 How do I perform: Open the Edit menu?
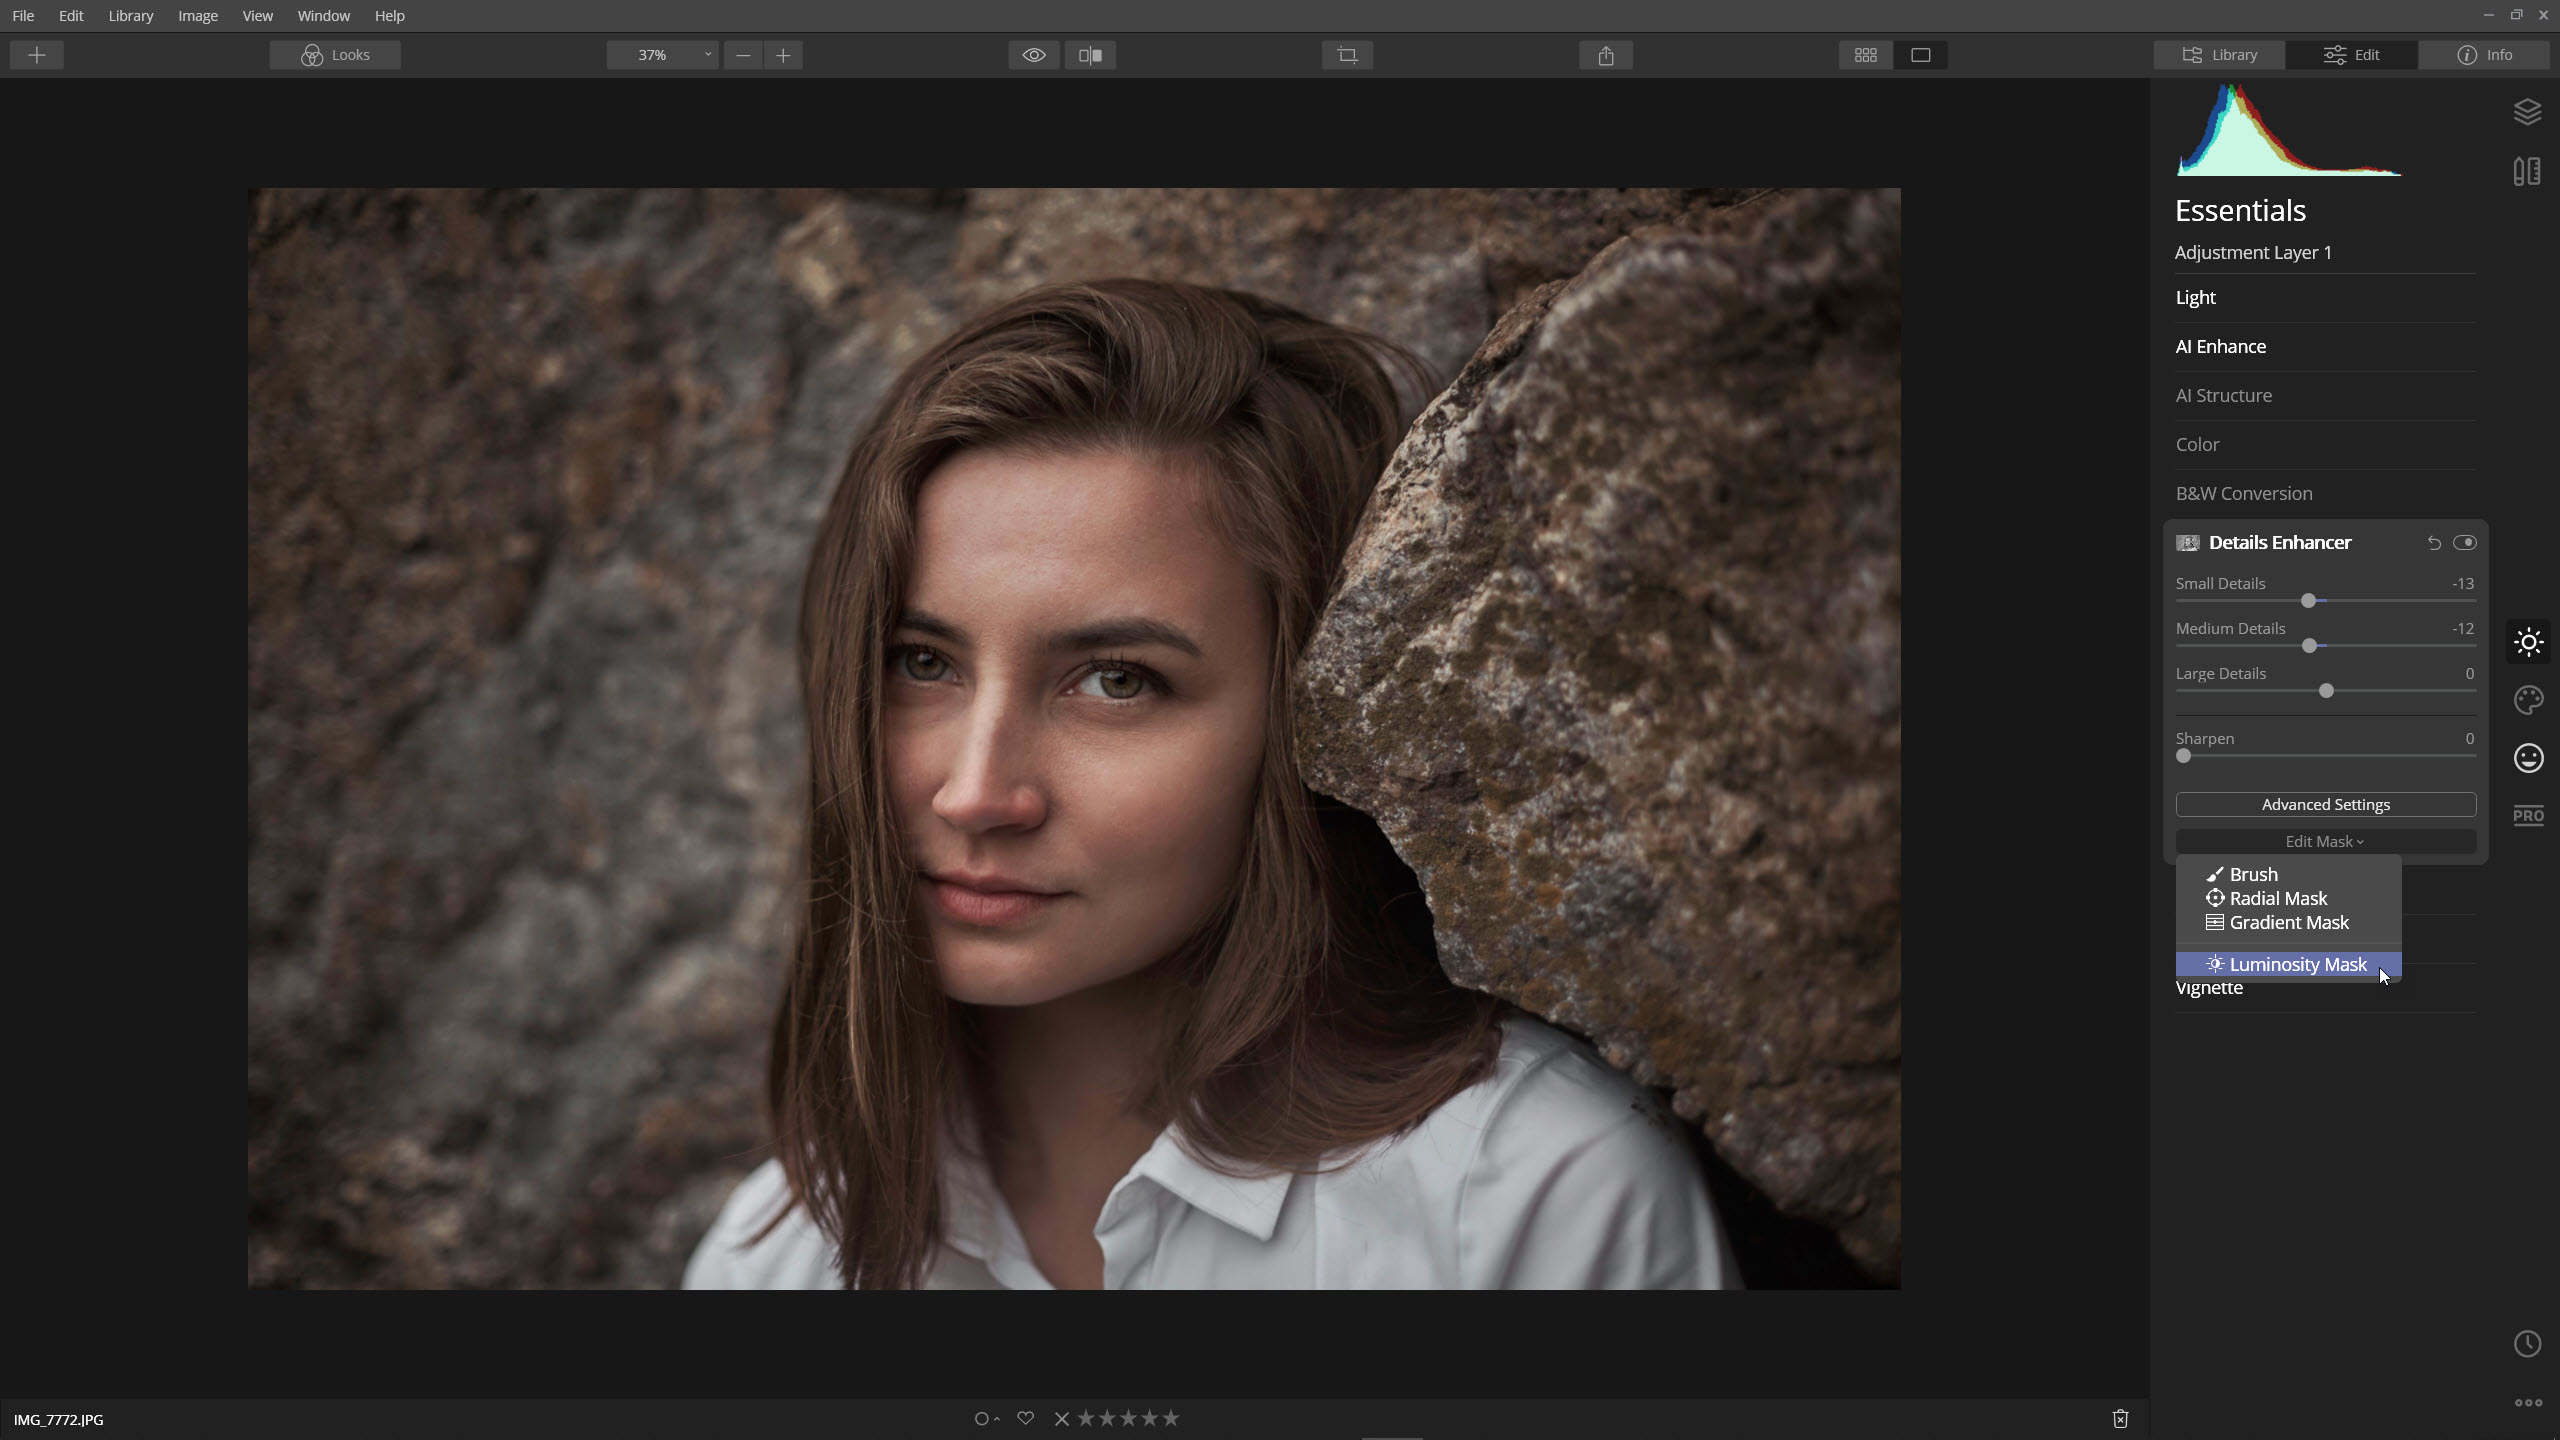(x=70, y=16)
